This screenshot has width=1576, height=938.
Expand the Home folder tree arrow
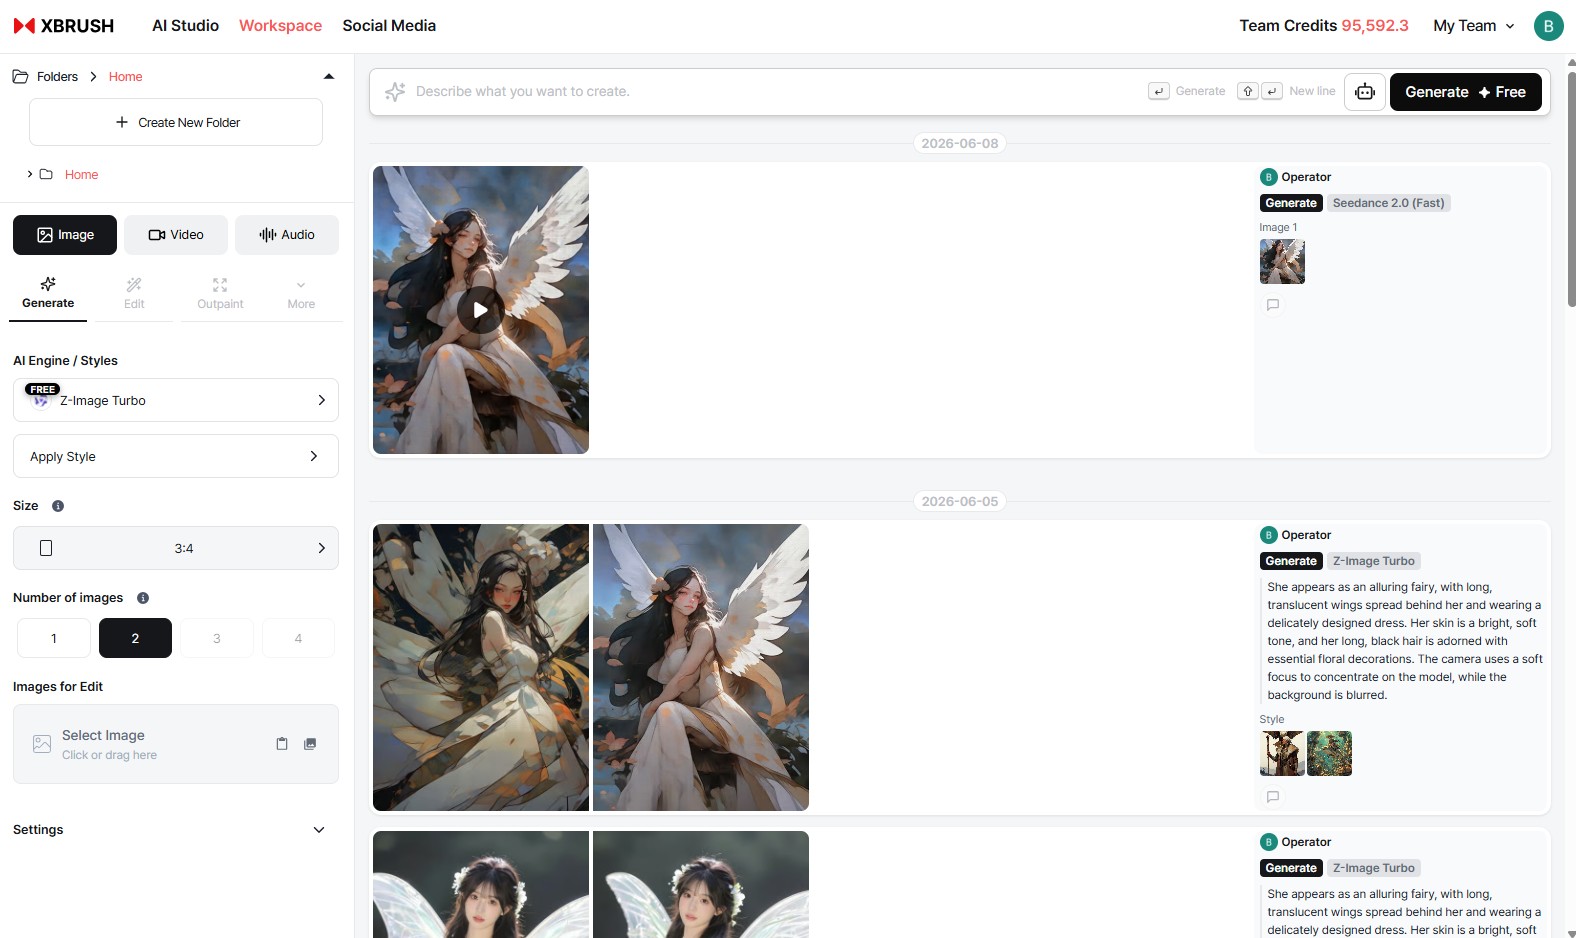click(x=30, y=174)
